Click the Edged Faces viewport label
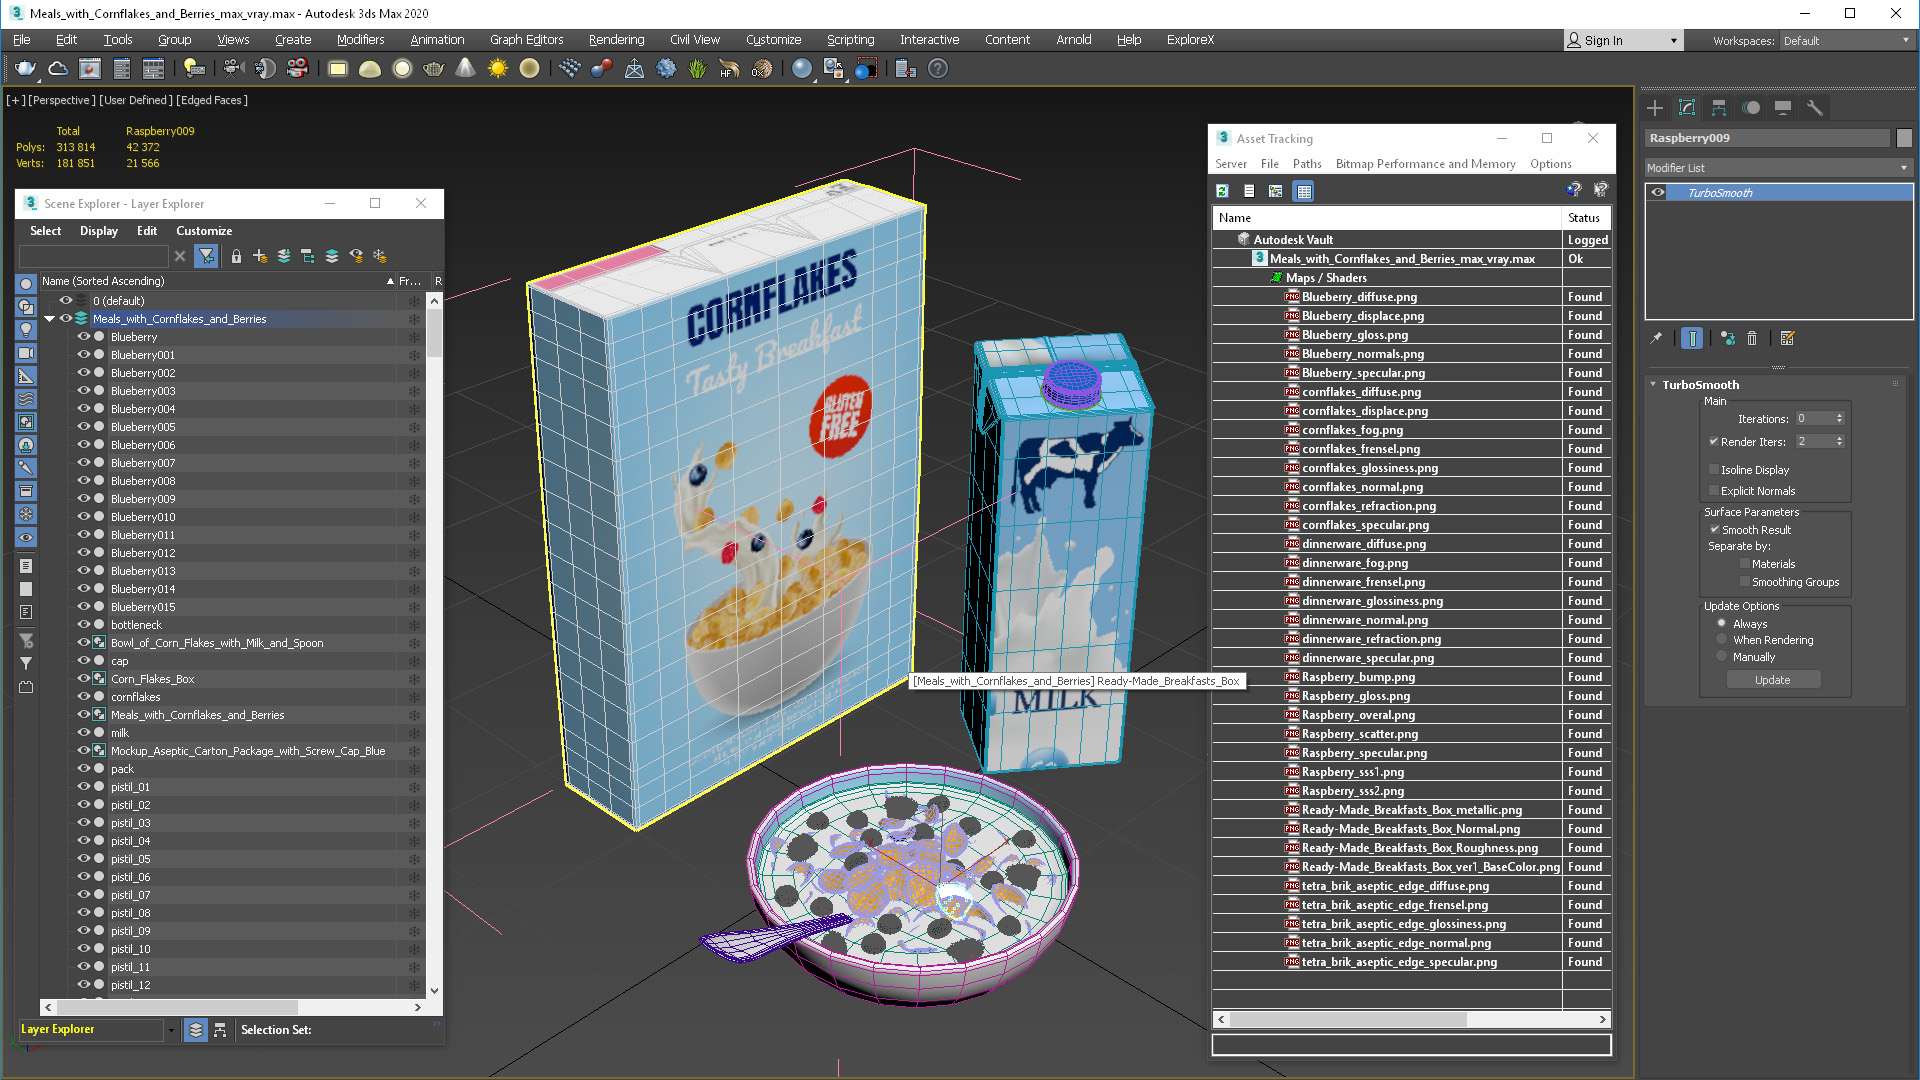 (x=213, y=100)
